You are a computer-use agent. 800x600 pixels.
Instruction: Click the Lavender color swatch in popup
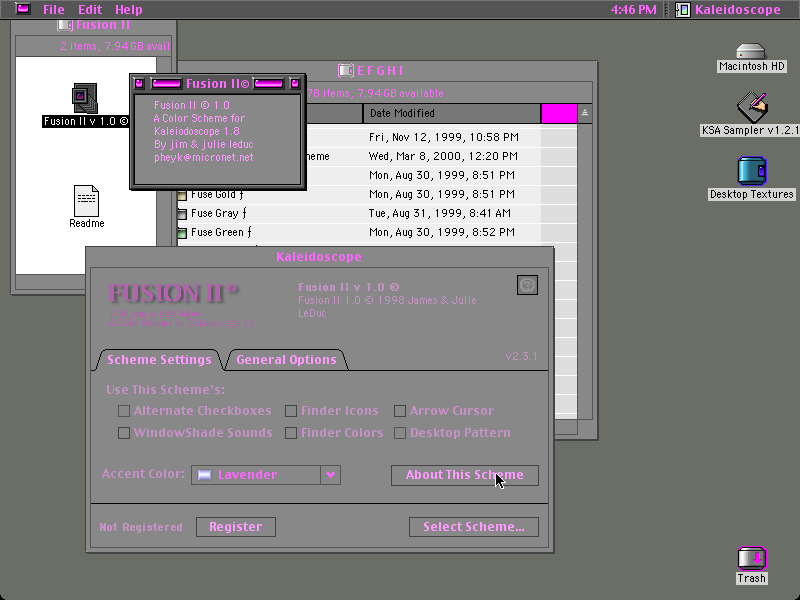point(205,475)
